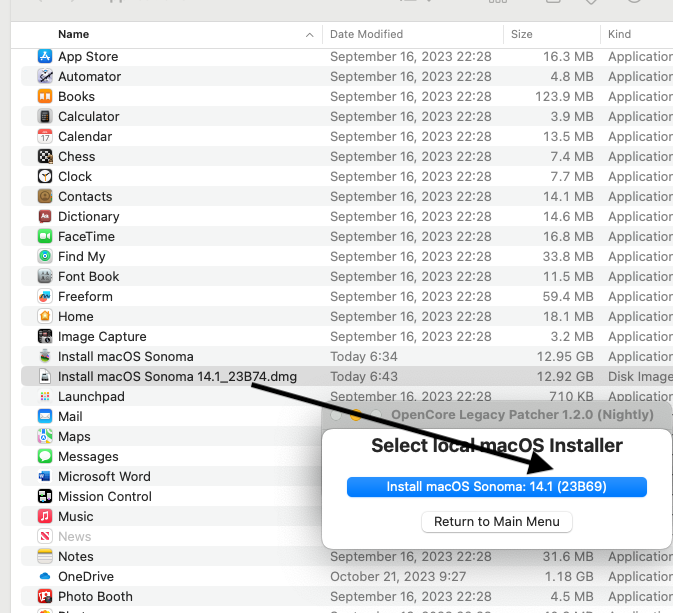Click the 'Disk Image' kind cell

point(640,376)
